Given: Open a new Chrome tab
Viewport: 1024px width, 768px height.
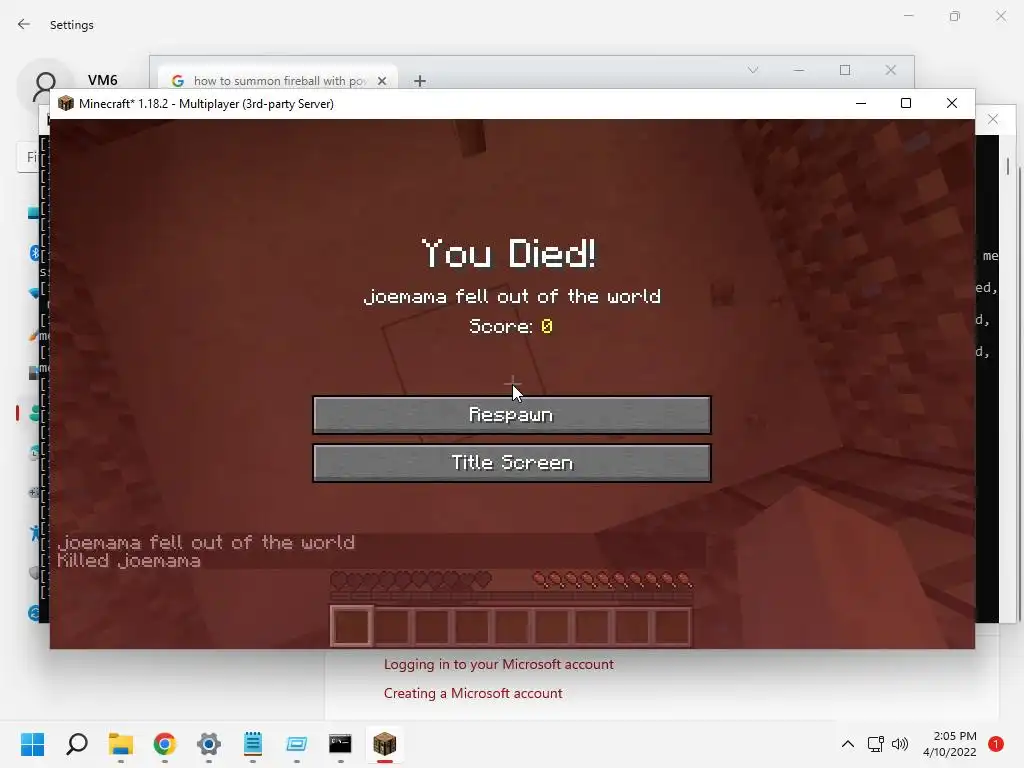Looking at the screenshot, I should point(420,81).
